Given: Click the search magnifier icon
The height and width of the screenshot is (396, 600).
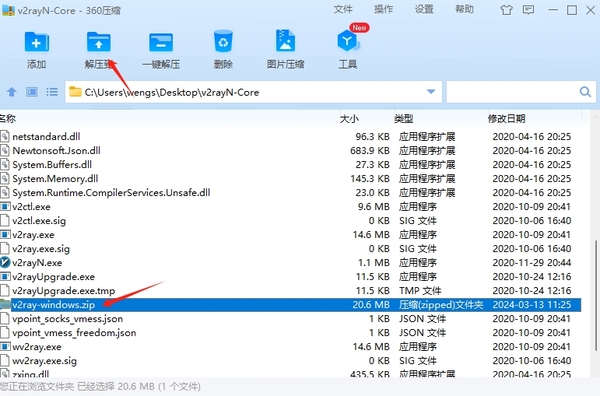Looking at the screenshot, I should (x=585, y=92).
